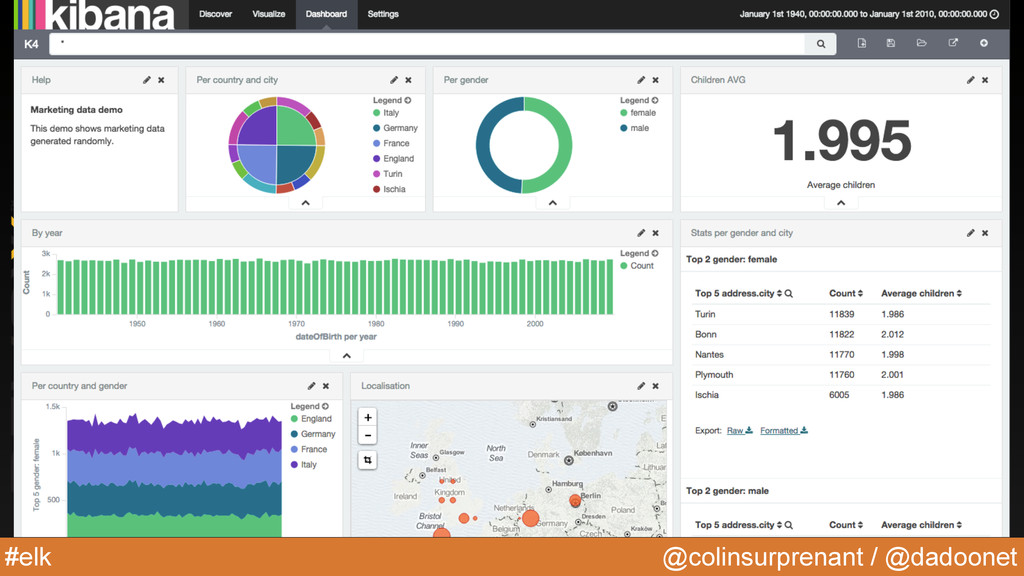Click the search magnifier button
Screen dimensions: 1024x576
pos(821,44)
